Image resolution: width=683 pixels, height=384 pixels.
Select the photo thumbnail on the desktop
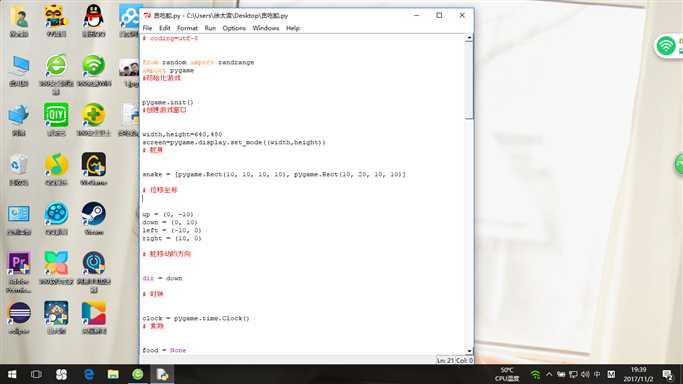click(x=130, y=71)
